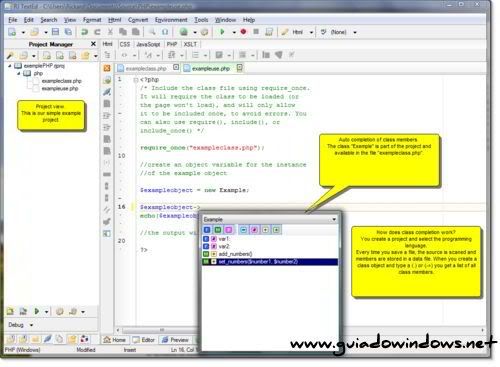The height and width of the screenshot is (367, 500).
Task: Switch to the exampleclass.php tab
Action: (146, 68)
